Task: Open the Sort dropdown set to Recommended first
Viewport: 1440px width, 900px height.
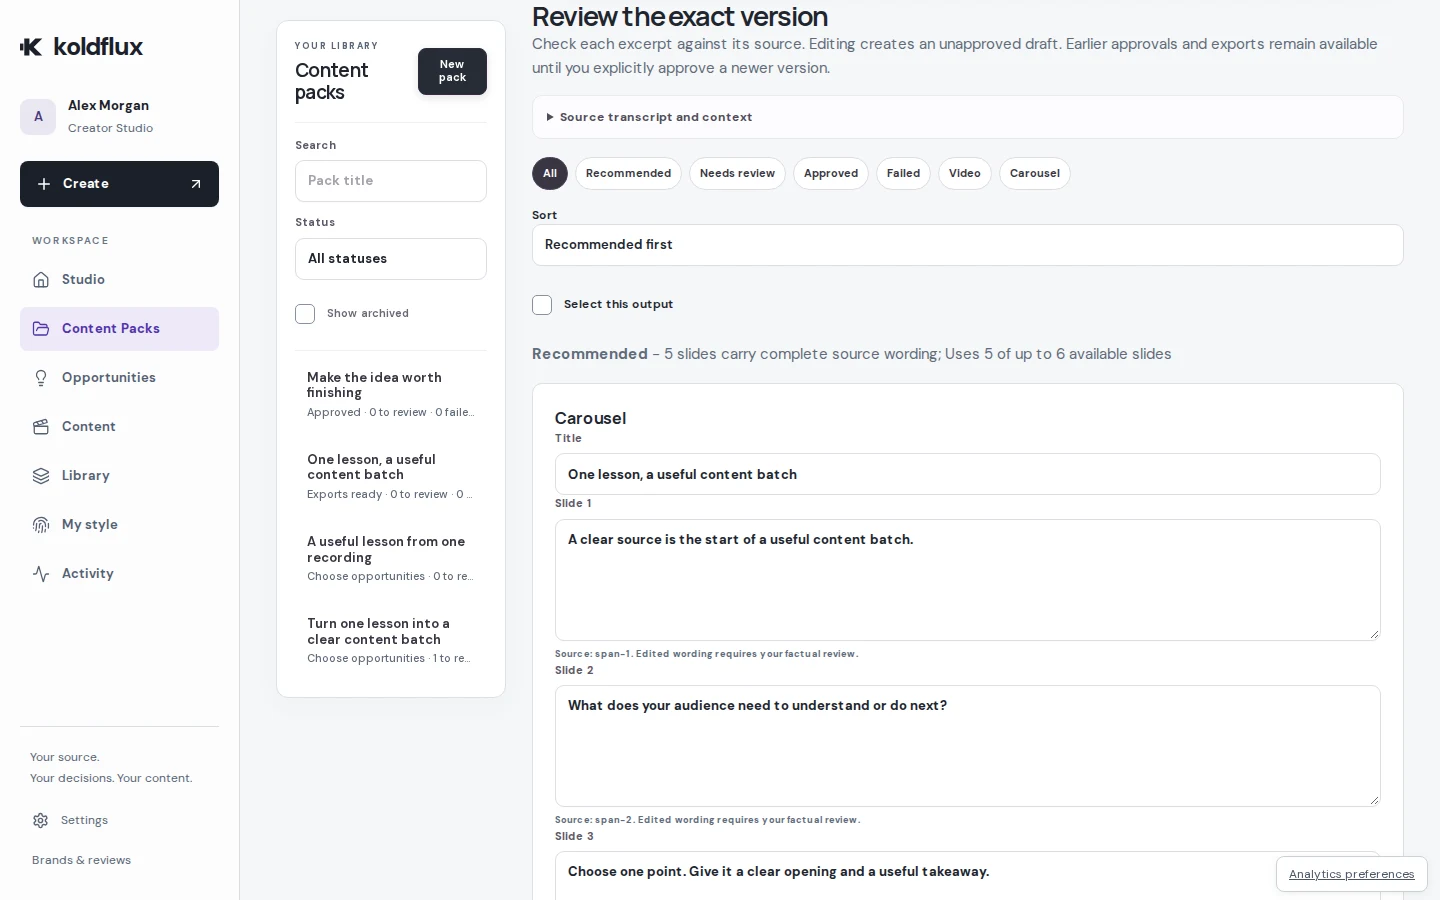Action: click(968, 245)
